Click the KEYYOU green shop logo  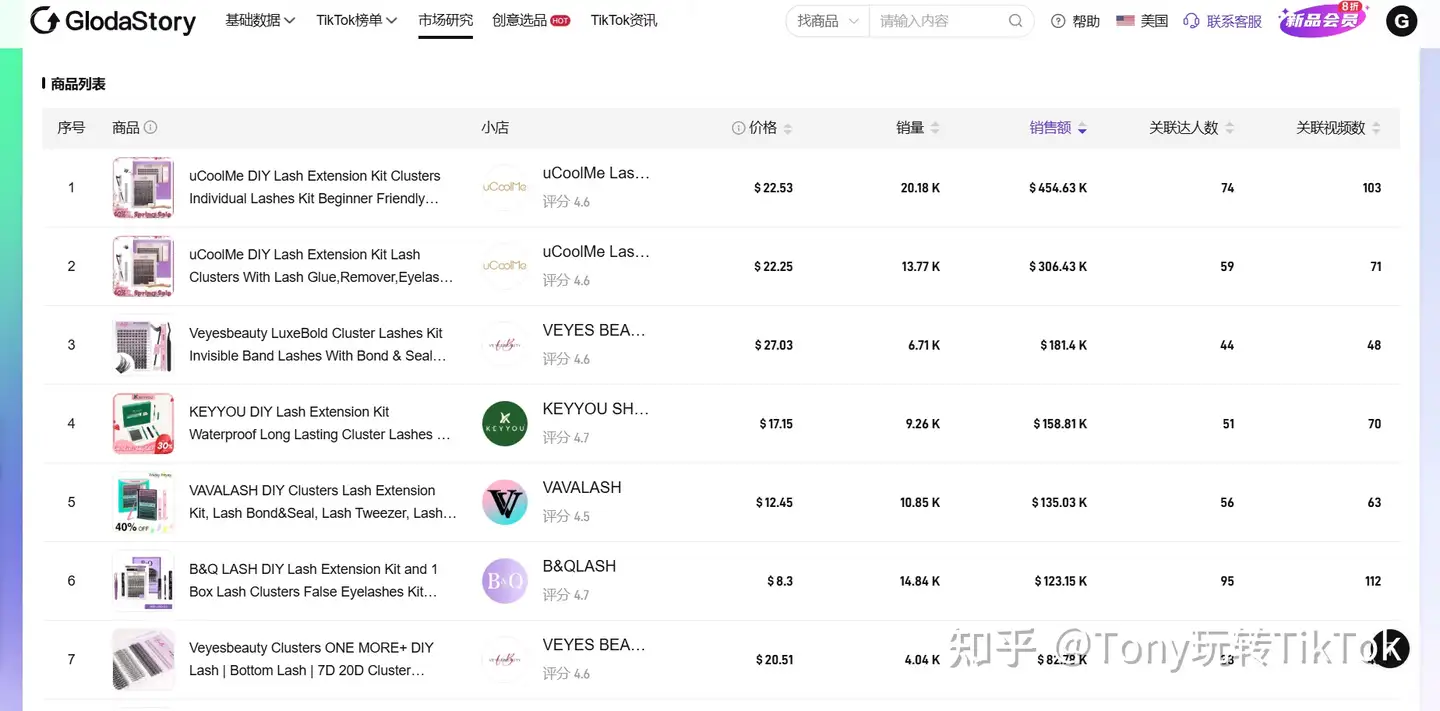pos(505,424)
